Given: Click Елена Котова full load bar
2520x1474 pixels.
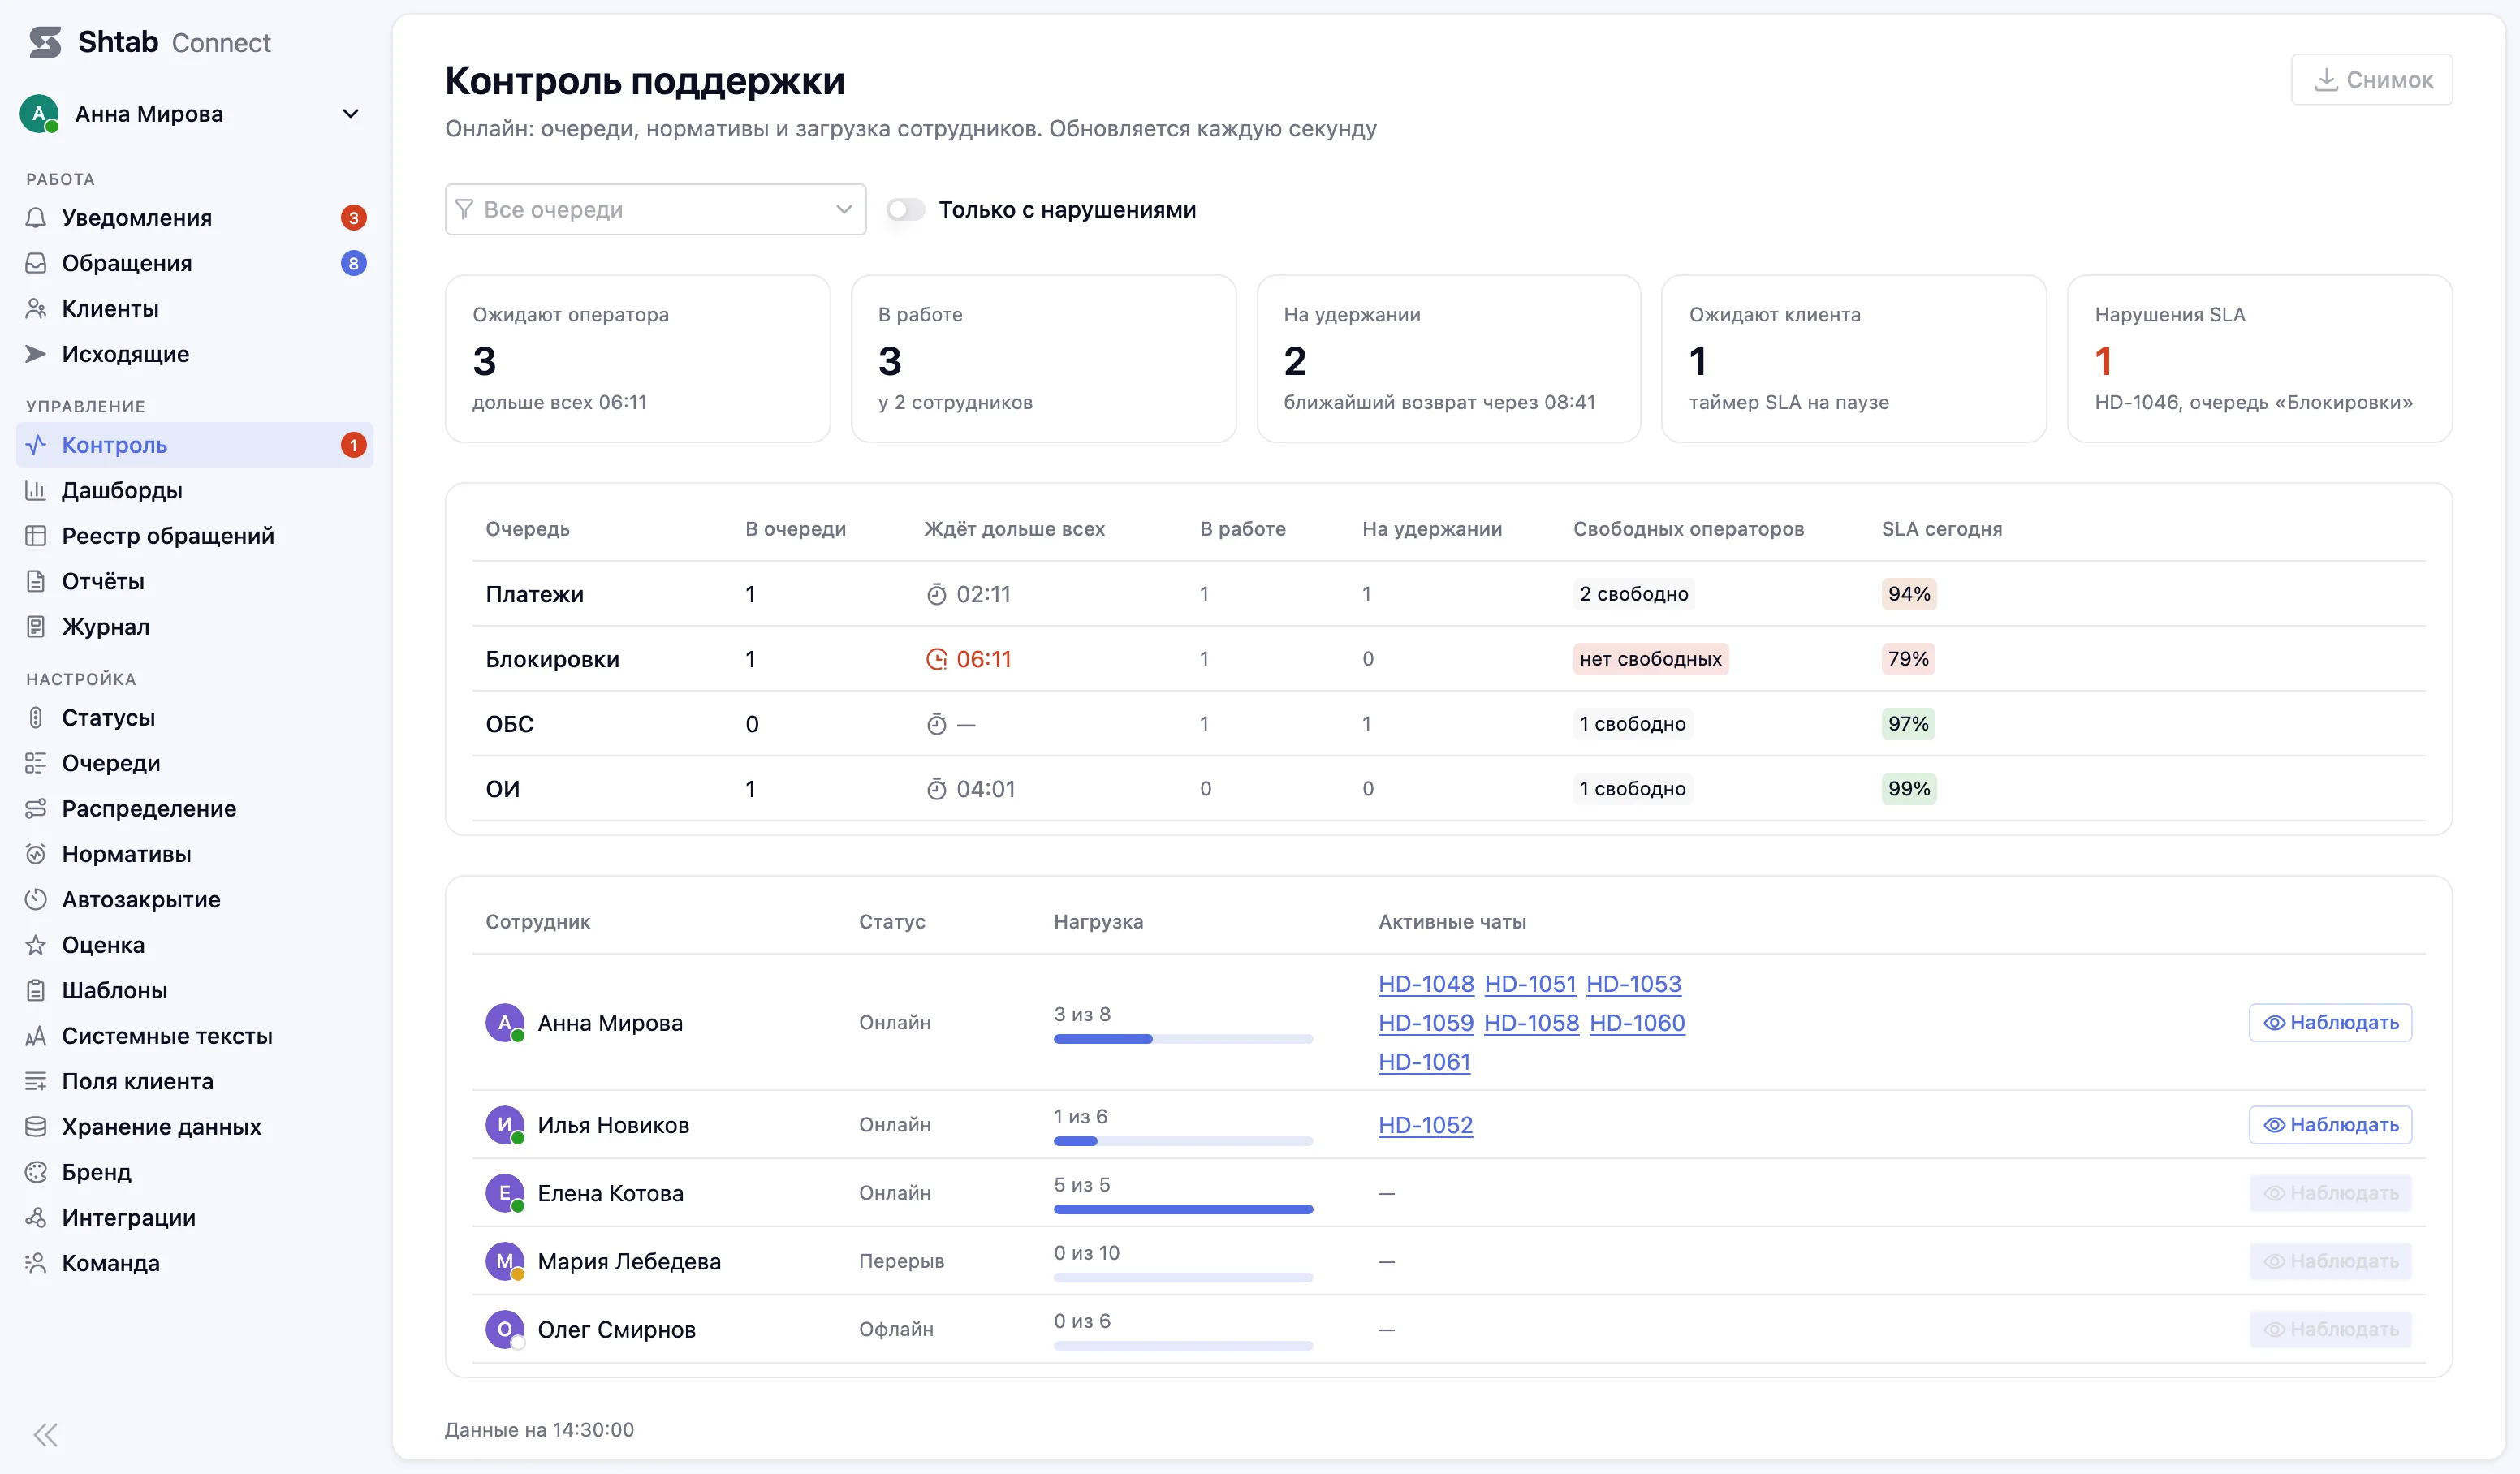Looking at the screenshot, I should tap(1183, 1209).
